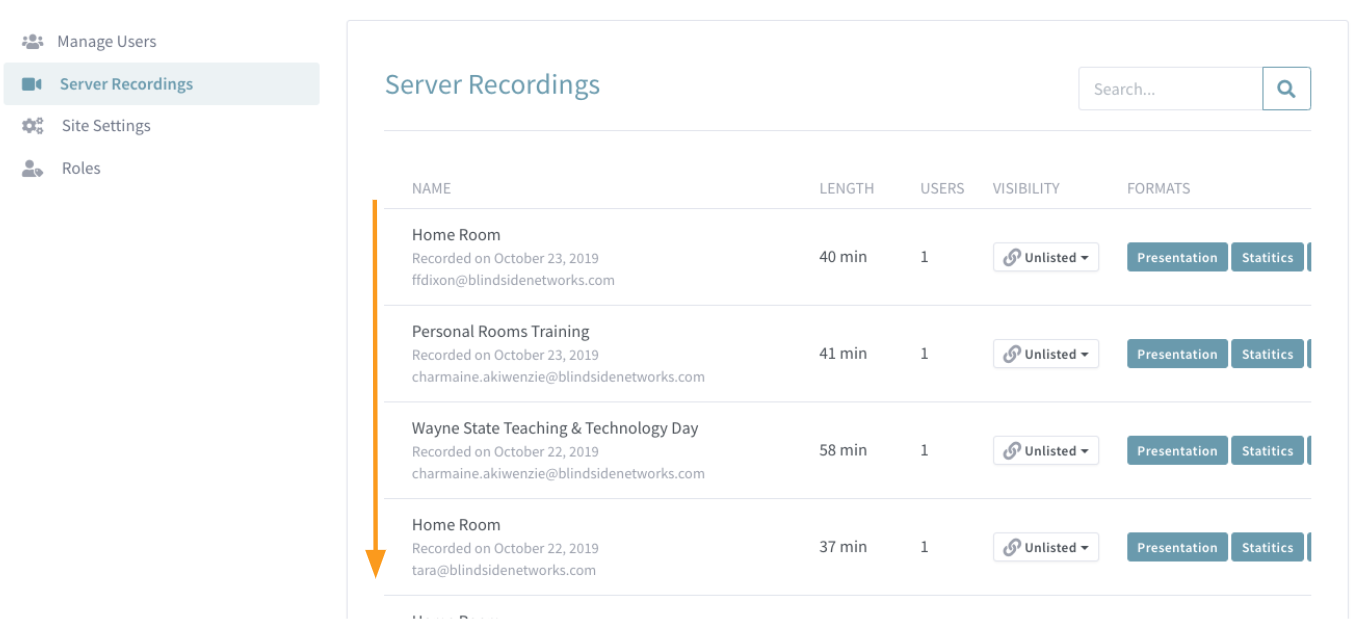Open Server Recordings page
This screenshot has height=633, width=1359.
click(161, 84)
